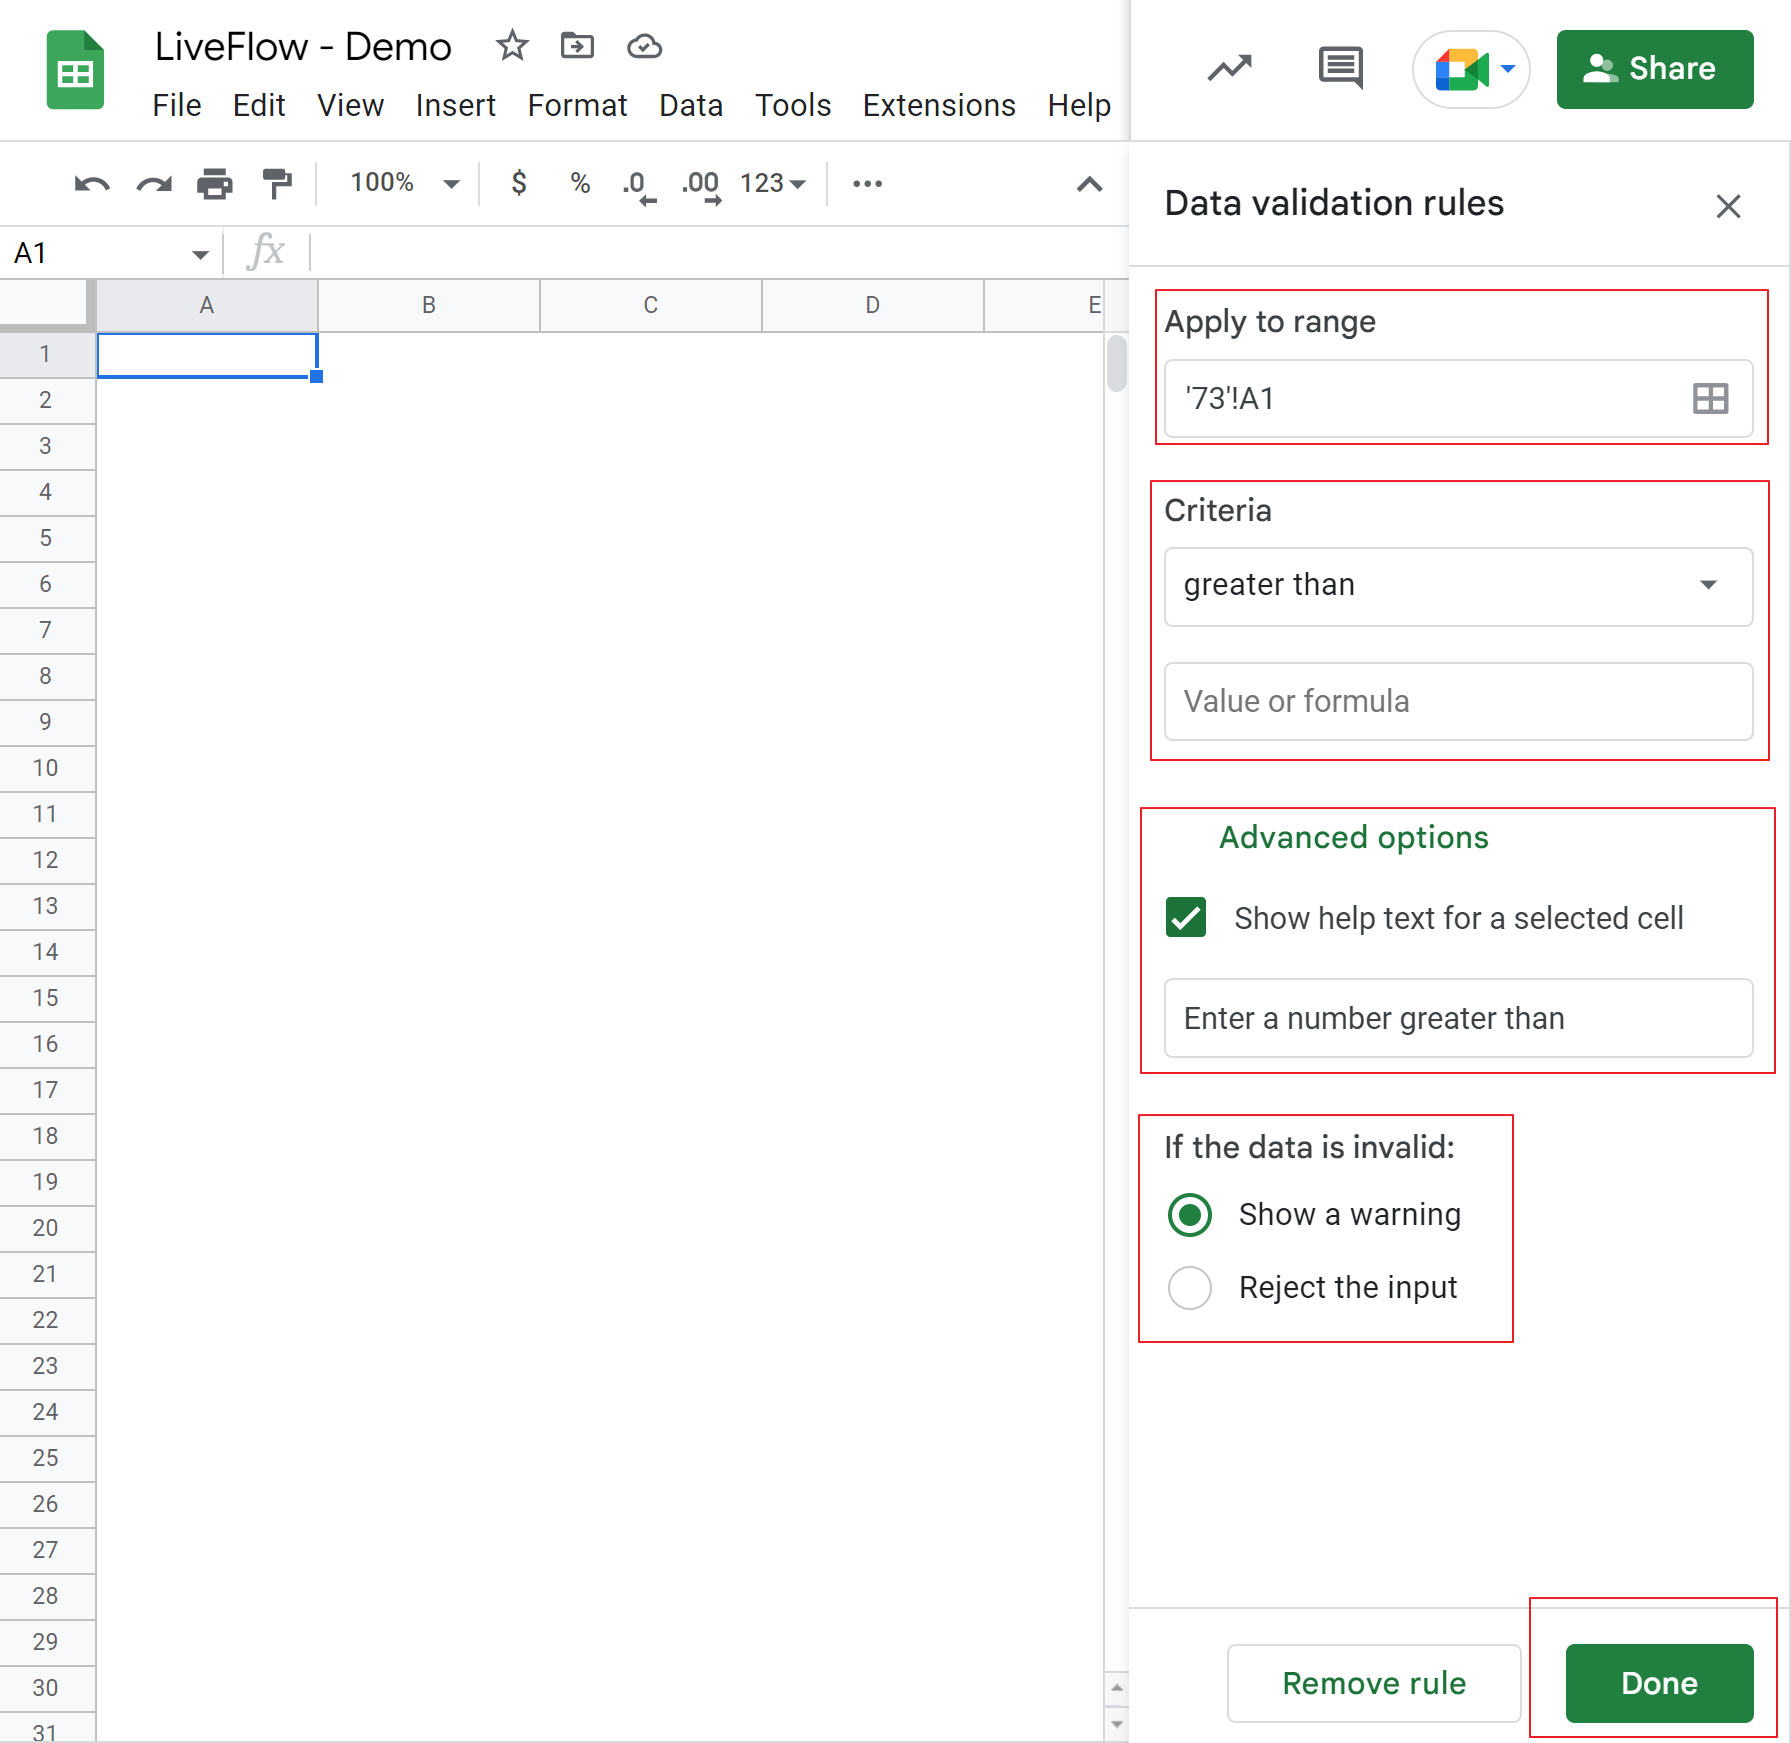Open the Data menu
This screenshot has width=1791, height=1743.
(x=691, y=105)
